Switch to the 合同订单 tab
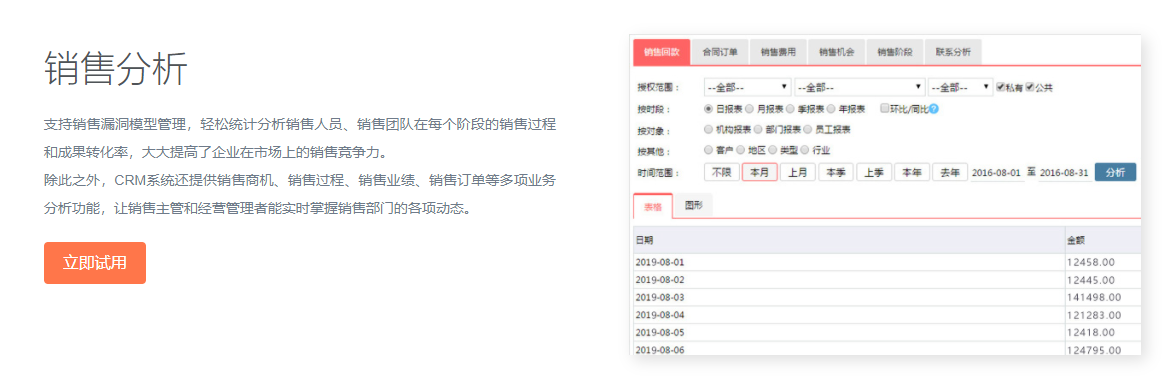 720,53
